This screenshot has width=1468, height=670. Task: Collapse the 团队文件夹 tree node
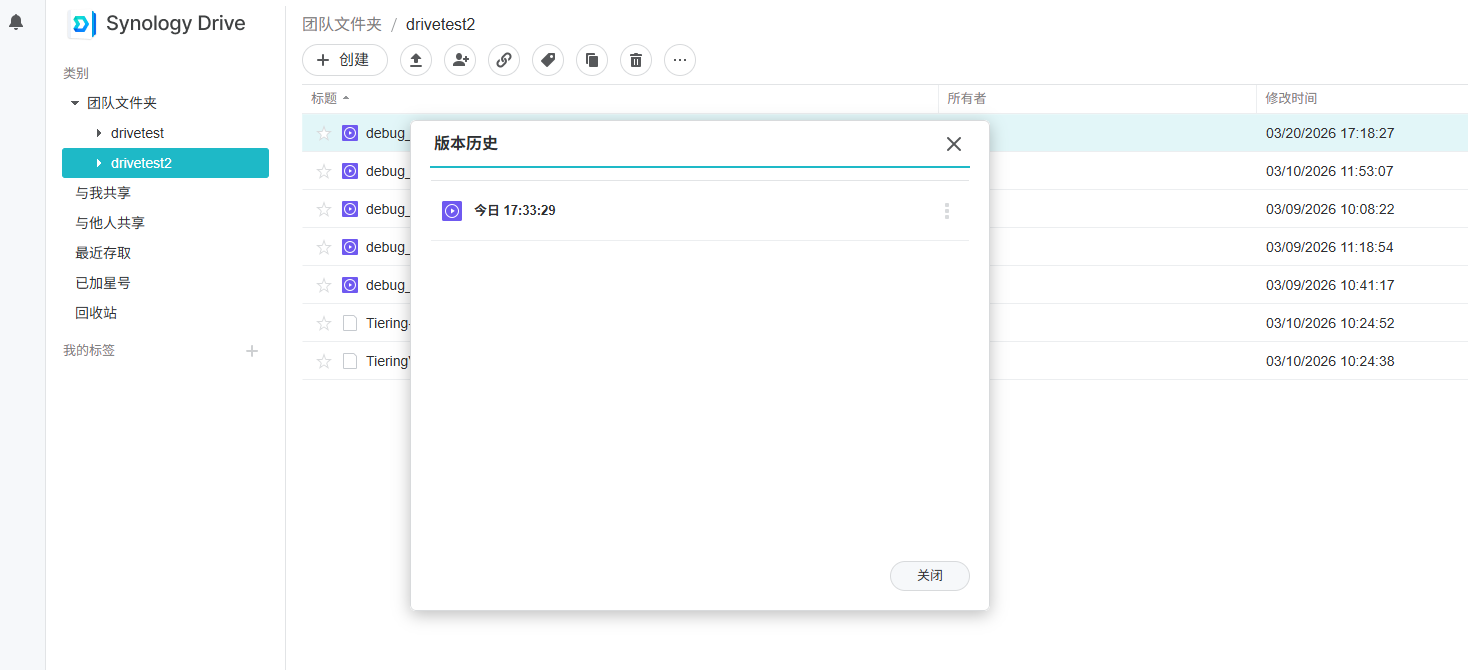click(x=75, y=103)
